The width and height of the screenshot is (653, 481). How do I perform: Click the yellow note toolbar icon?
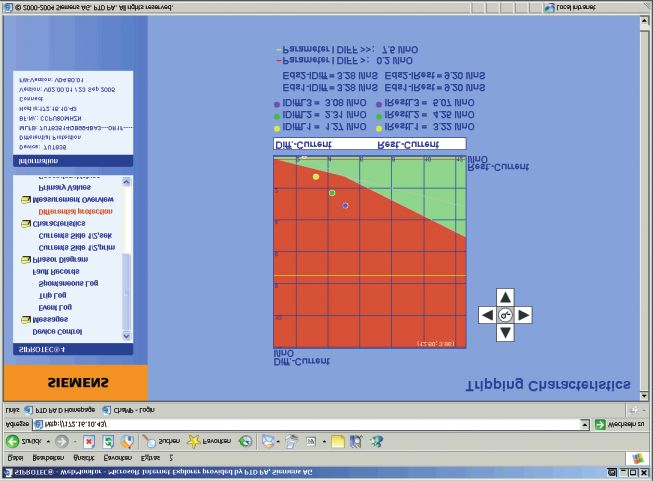338,441
